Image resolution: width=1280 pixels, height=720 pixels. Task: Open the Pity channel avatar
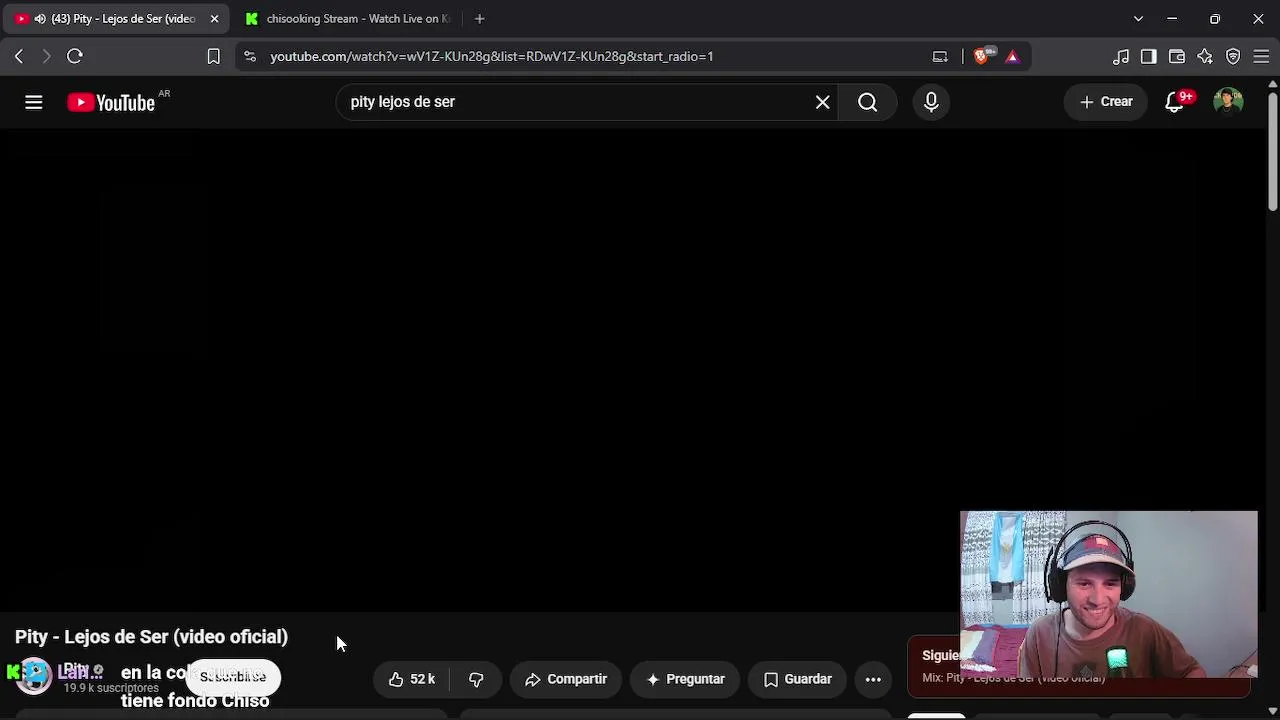click(34, 676)
